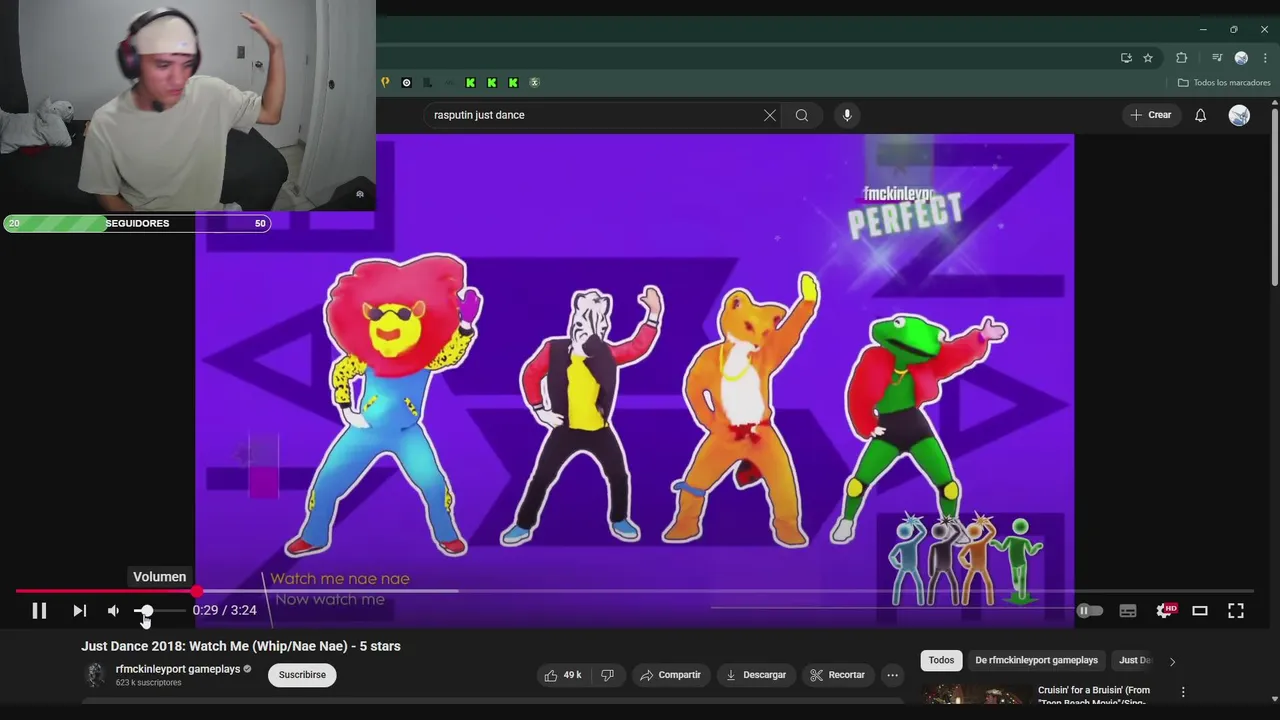This screenshot has height=720, width=1280.
Task: Start voice search with the microphone
Action: point(847,115)
